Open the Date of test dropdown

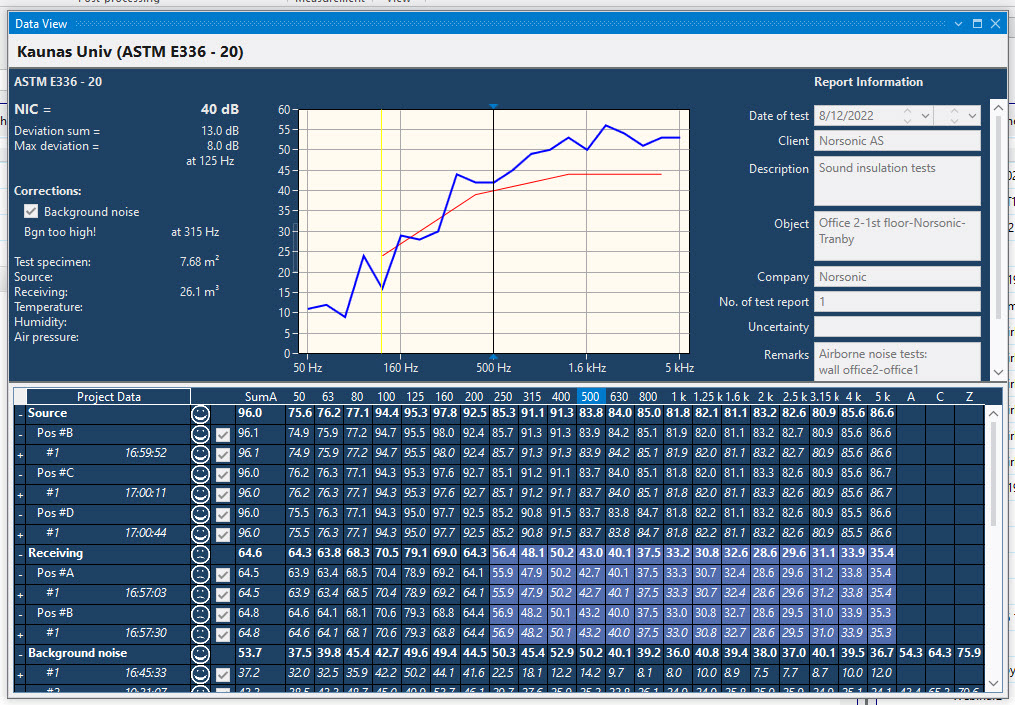924,115
